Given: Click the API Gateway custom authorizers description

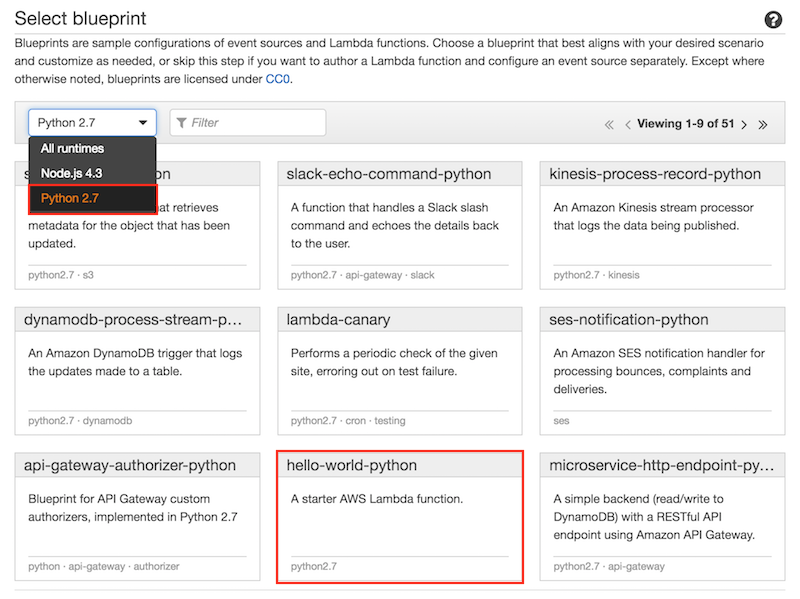Looking at the screenshot, I should click(x=133, y=508).
